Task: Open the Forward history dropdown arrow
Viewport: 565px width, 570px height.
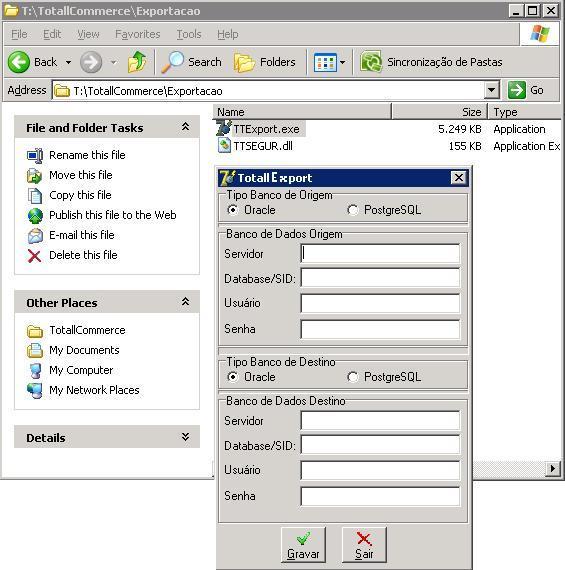Action: coord(114,63)
